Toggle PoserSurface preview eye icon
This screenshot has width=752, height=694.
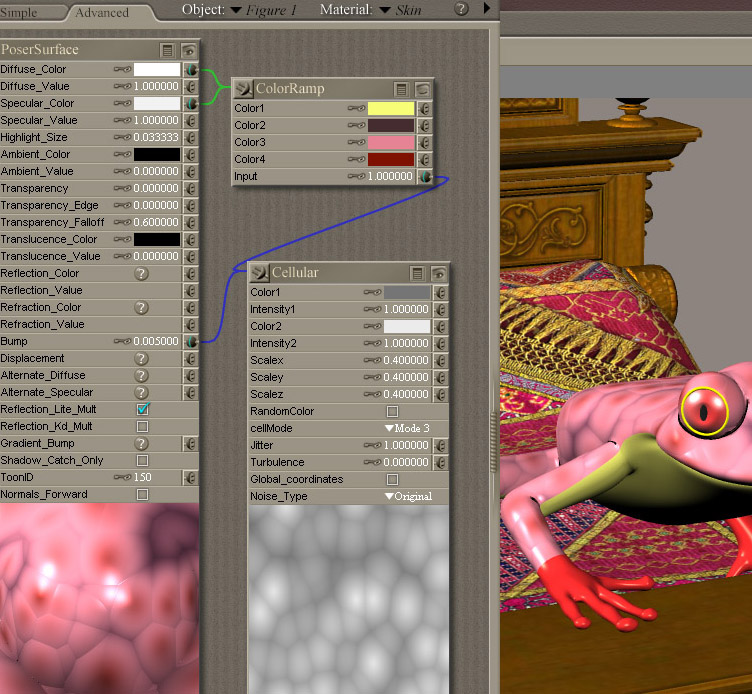click(189, 50)
